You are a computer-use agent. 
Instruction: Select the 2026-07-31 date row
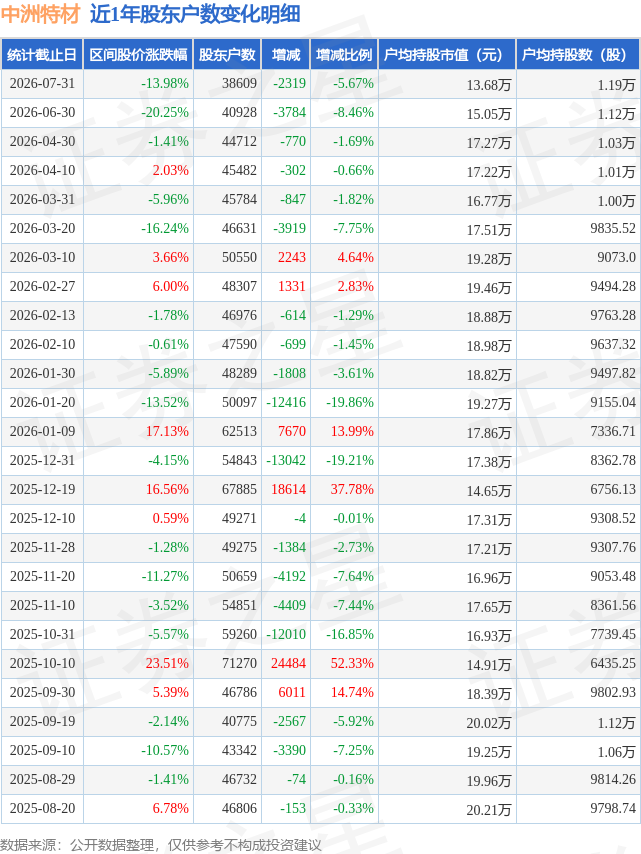[320, 84]
